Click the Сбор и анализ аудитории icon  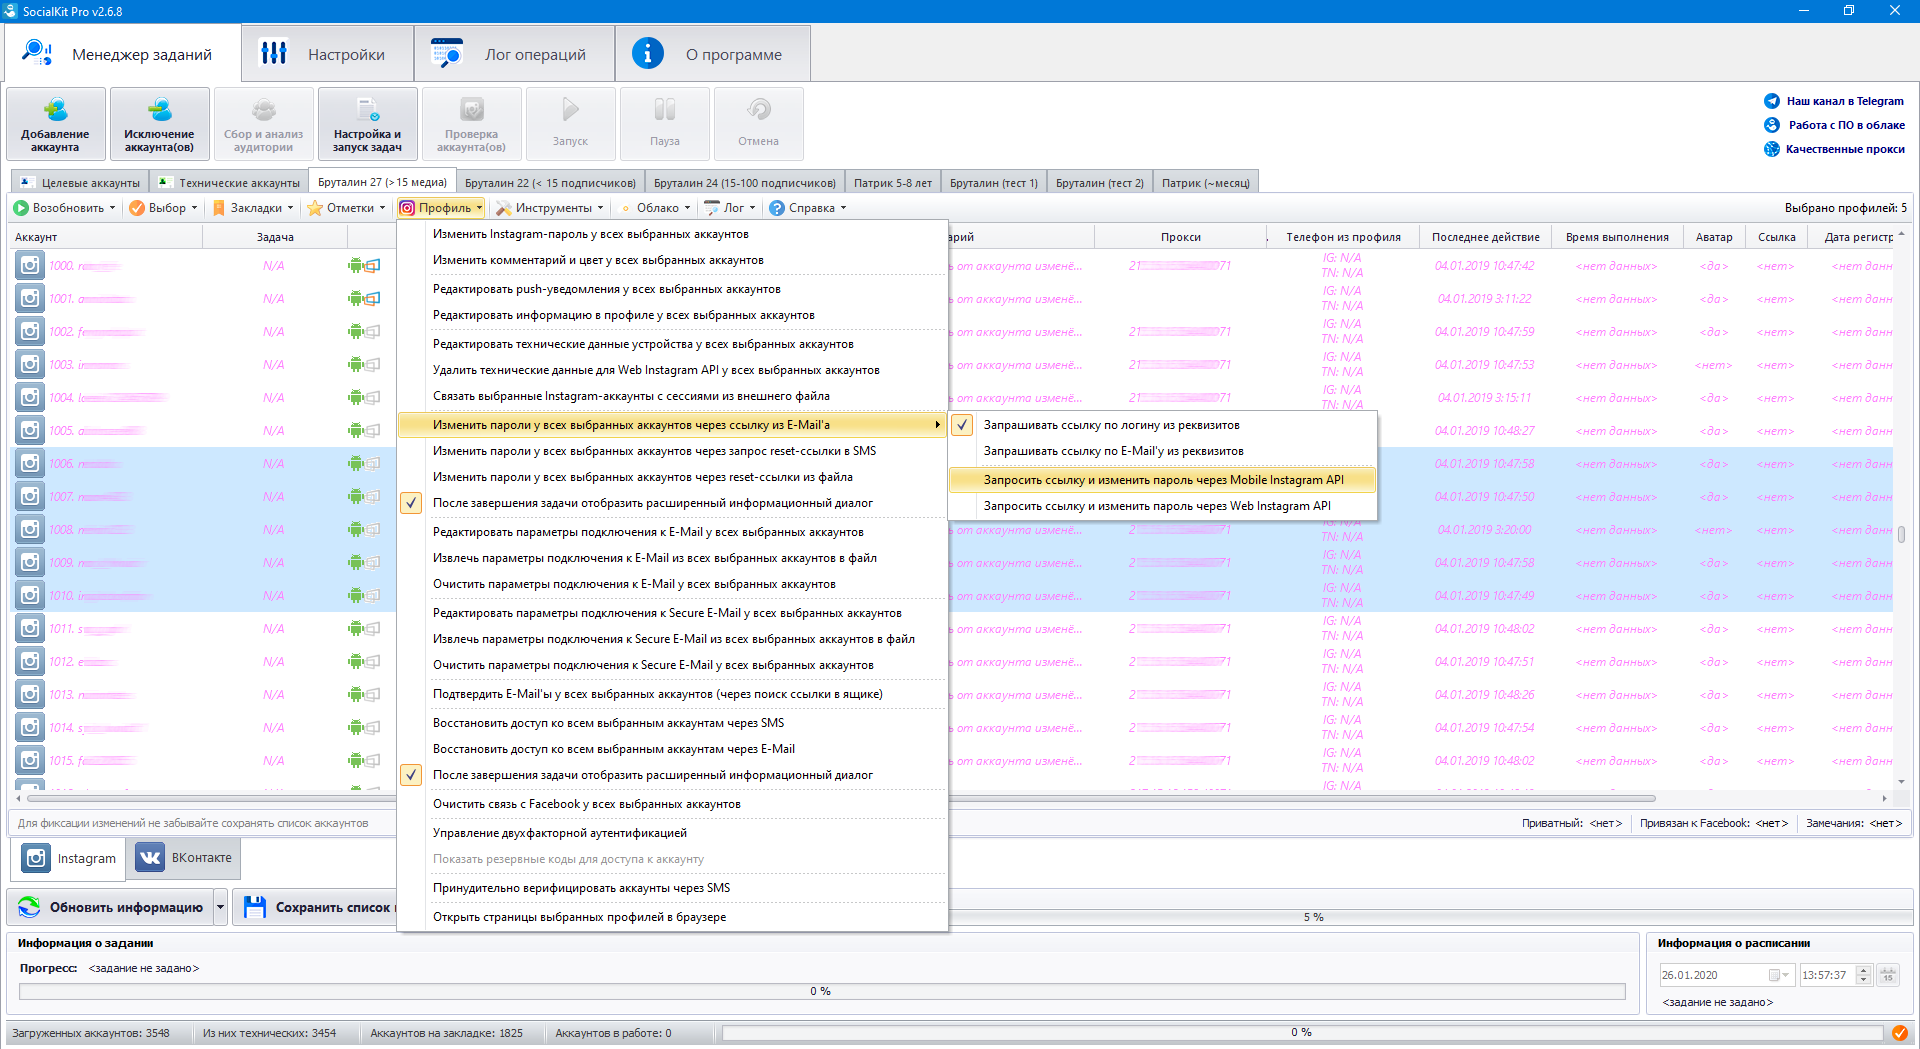[263, 110]
